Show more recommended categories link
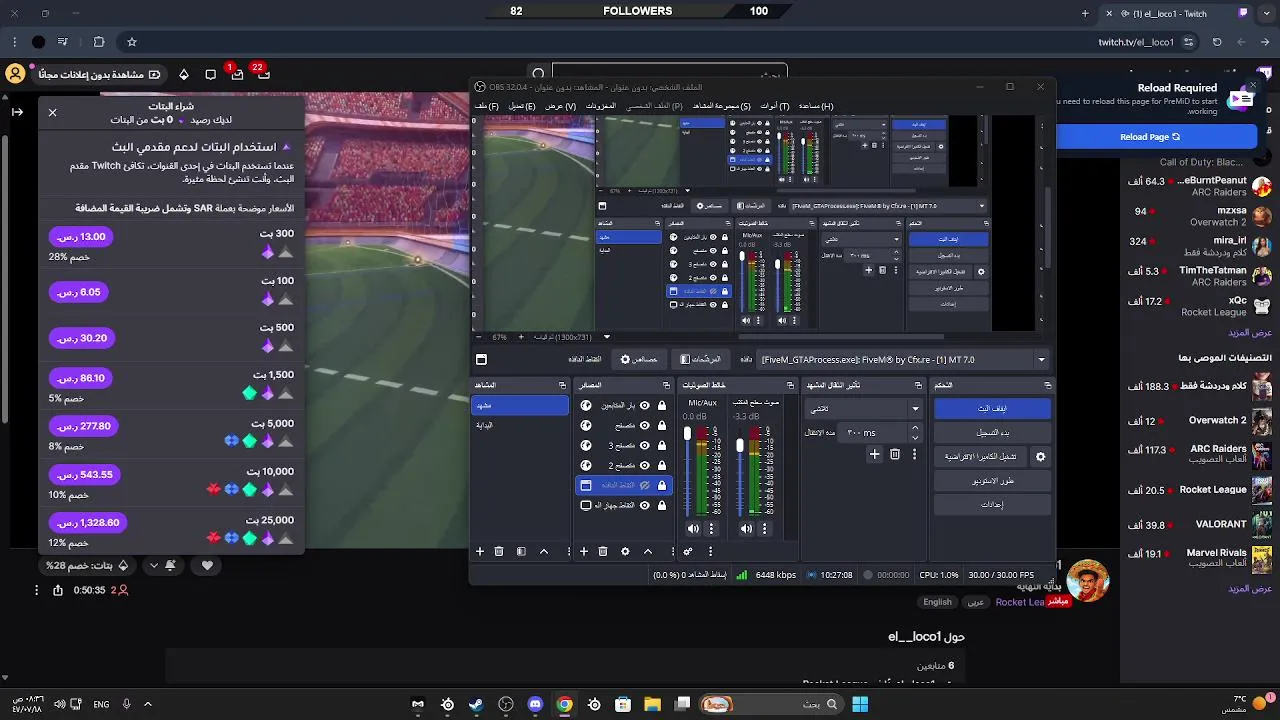This screenshot has width=1280, height=720. (x=1250, y=588)
